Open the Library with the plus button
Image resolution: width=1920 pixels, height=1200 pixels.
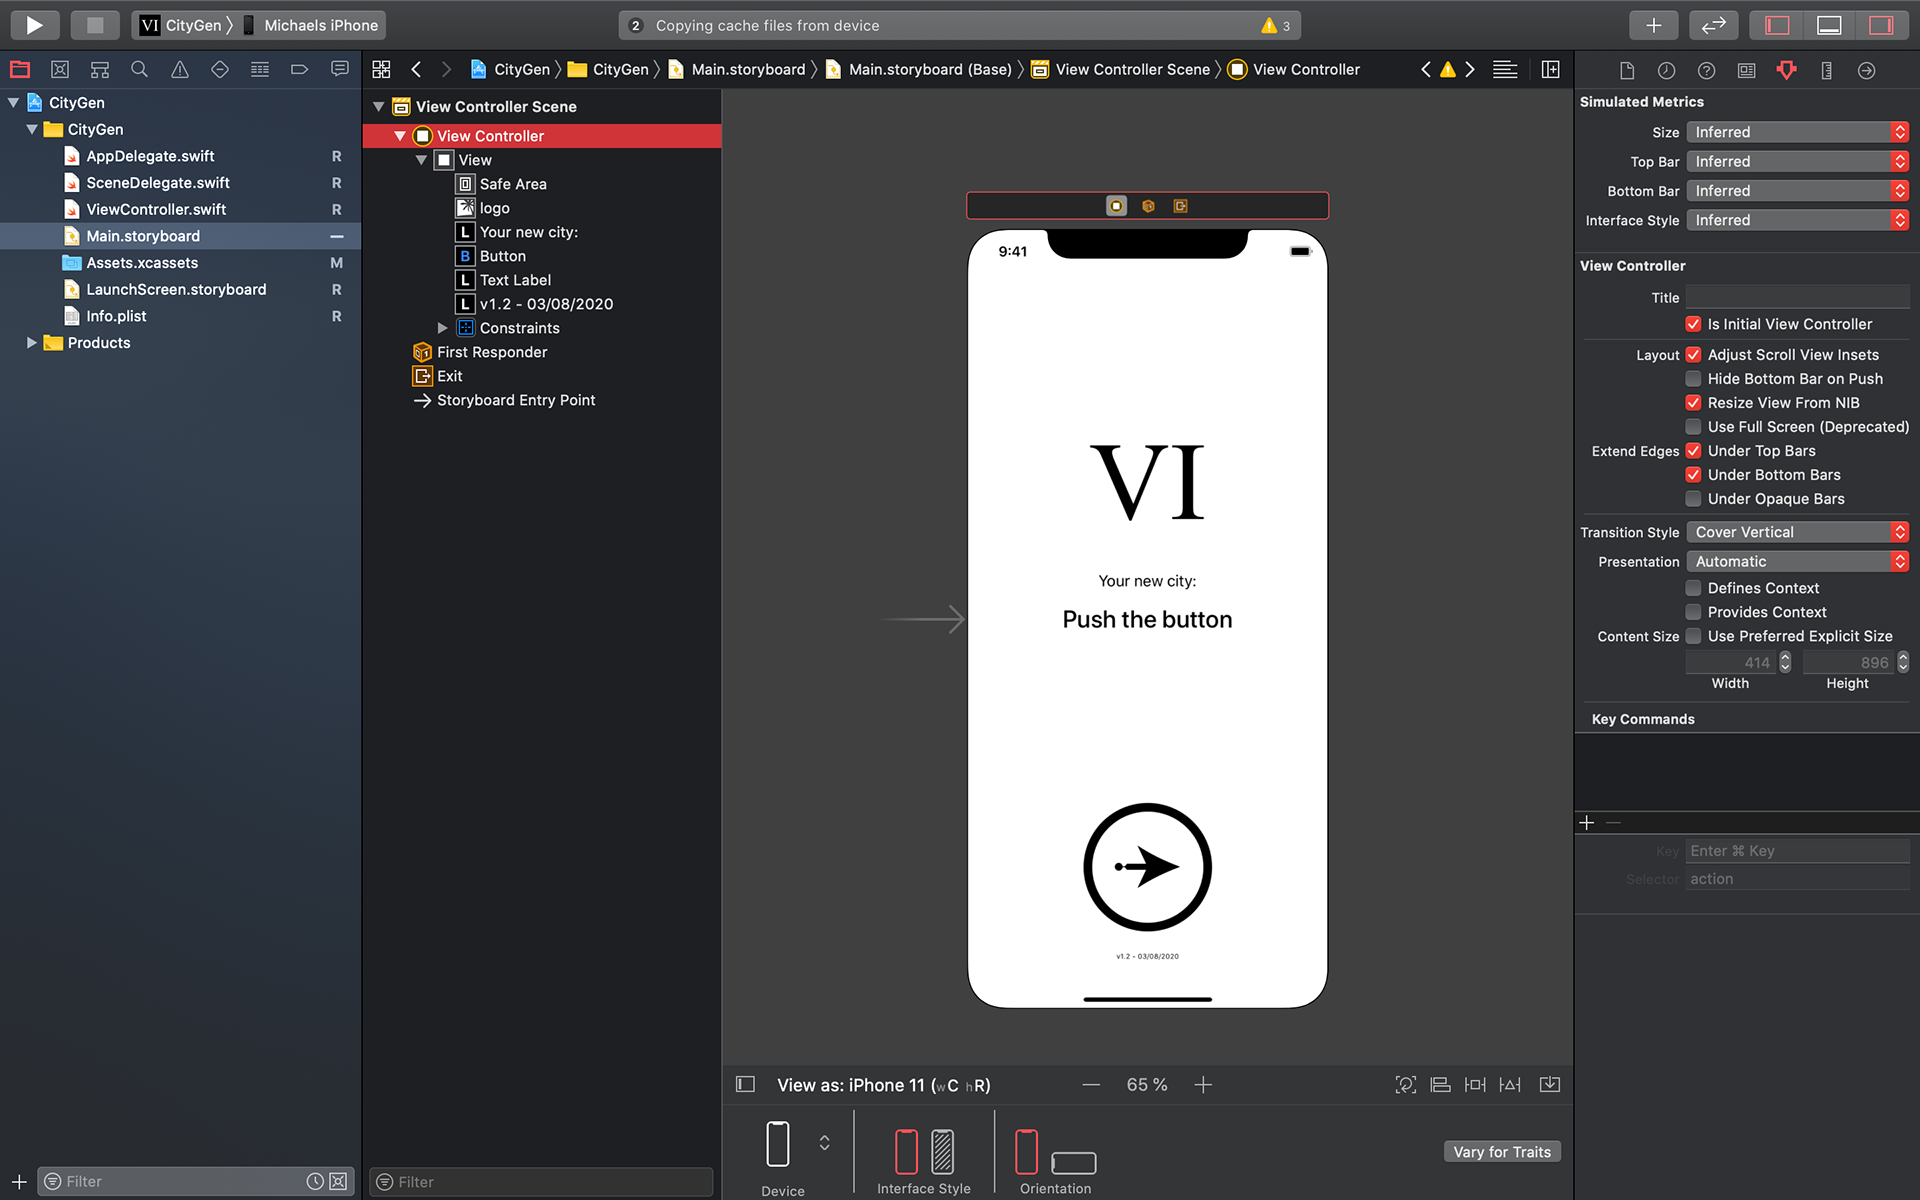point(1654,25)
